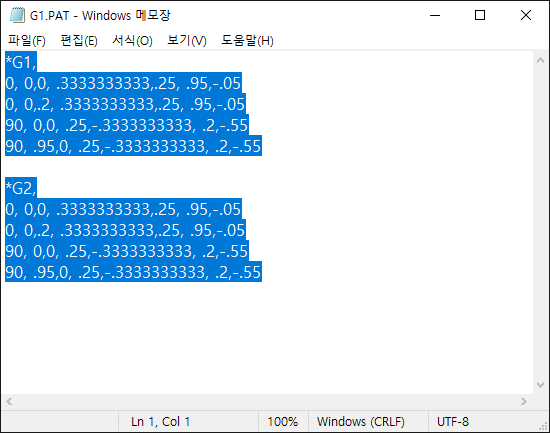Click the vertical scrollbar up arrow

coord(541,60)
